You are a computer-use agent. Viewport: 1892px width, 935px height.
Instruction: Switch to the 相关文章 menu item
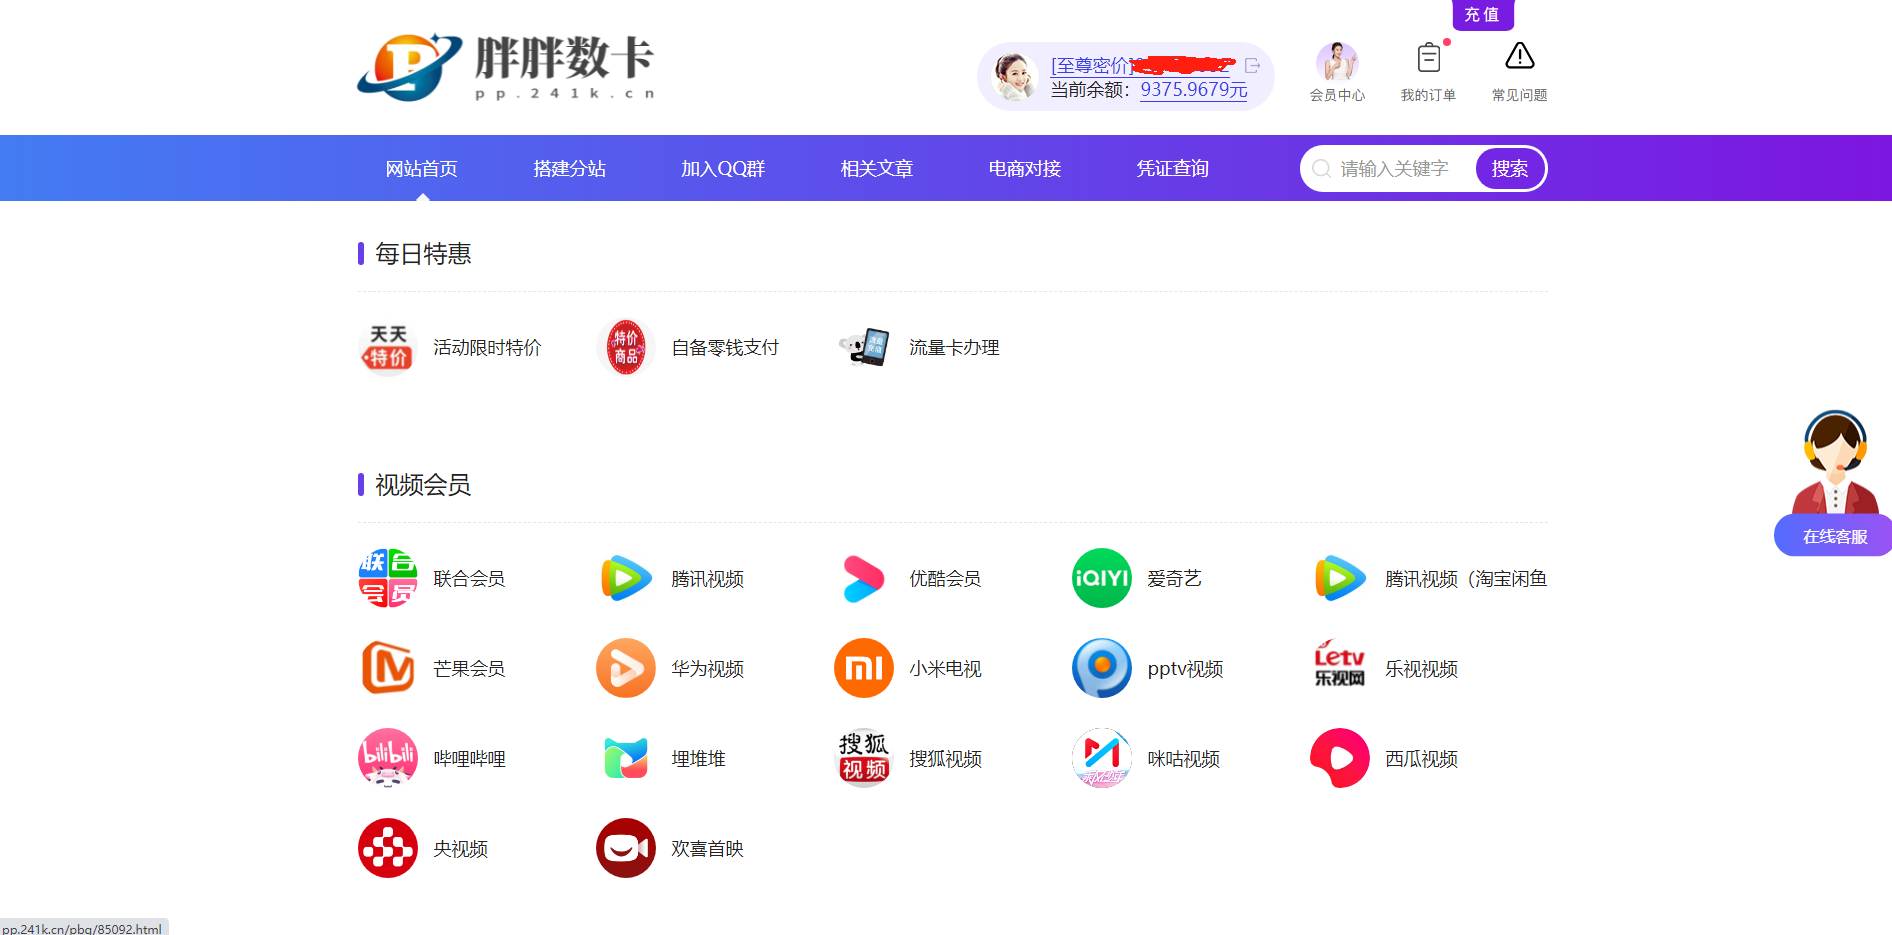[x=876, y=168]
